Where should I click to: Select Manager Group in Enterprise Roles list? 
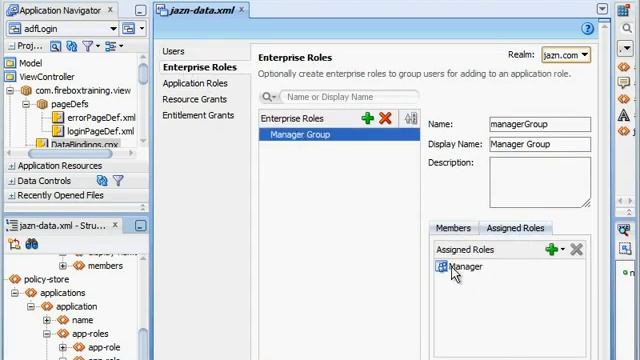pos(339,135)
